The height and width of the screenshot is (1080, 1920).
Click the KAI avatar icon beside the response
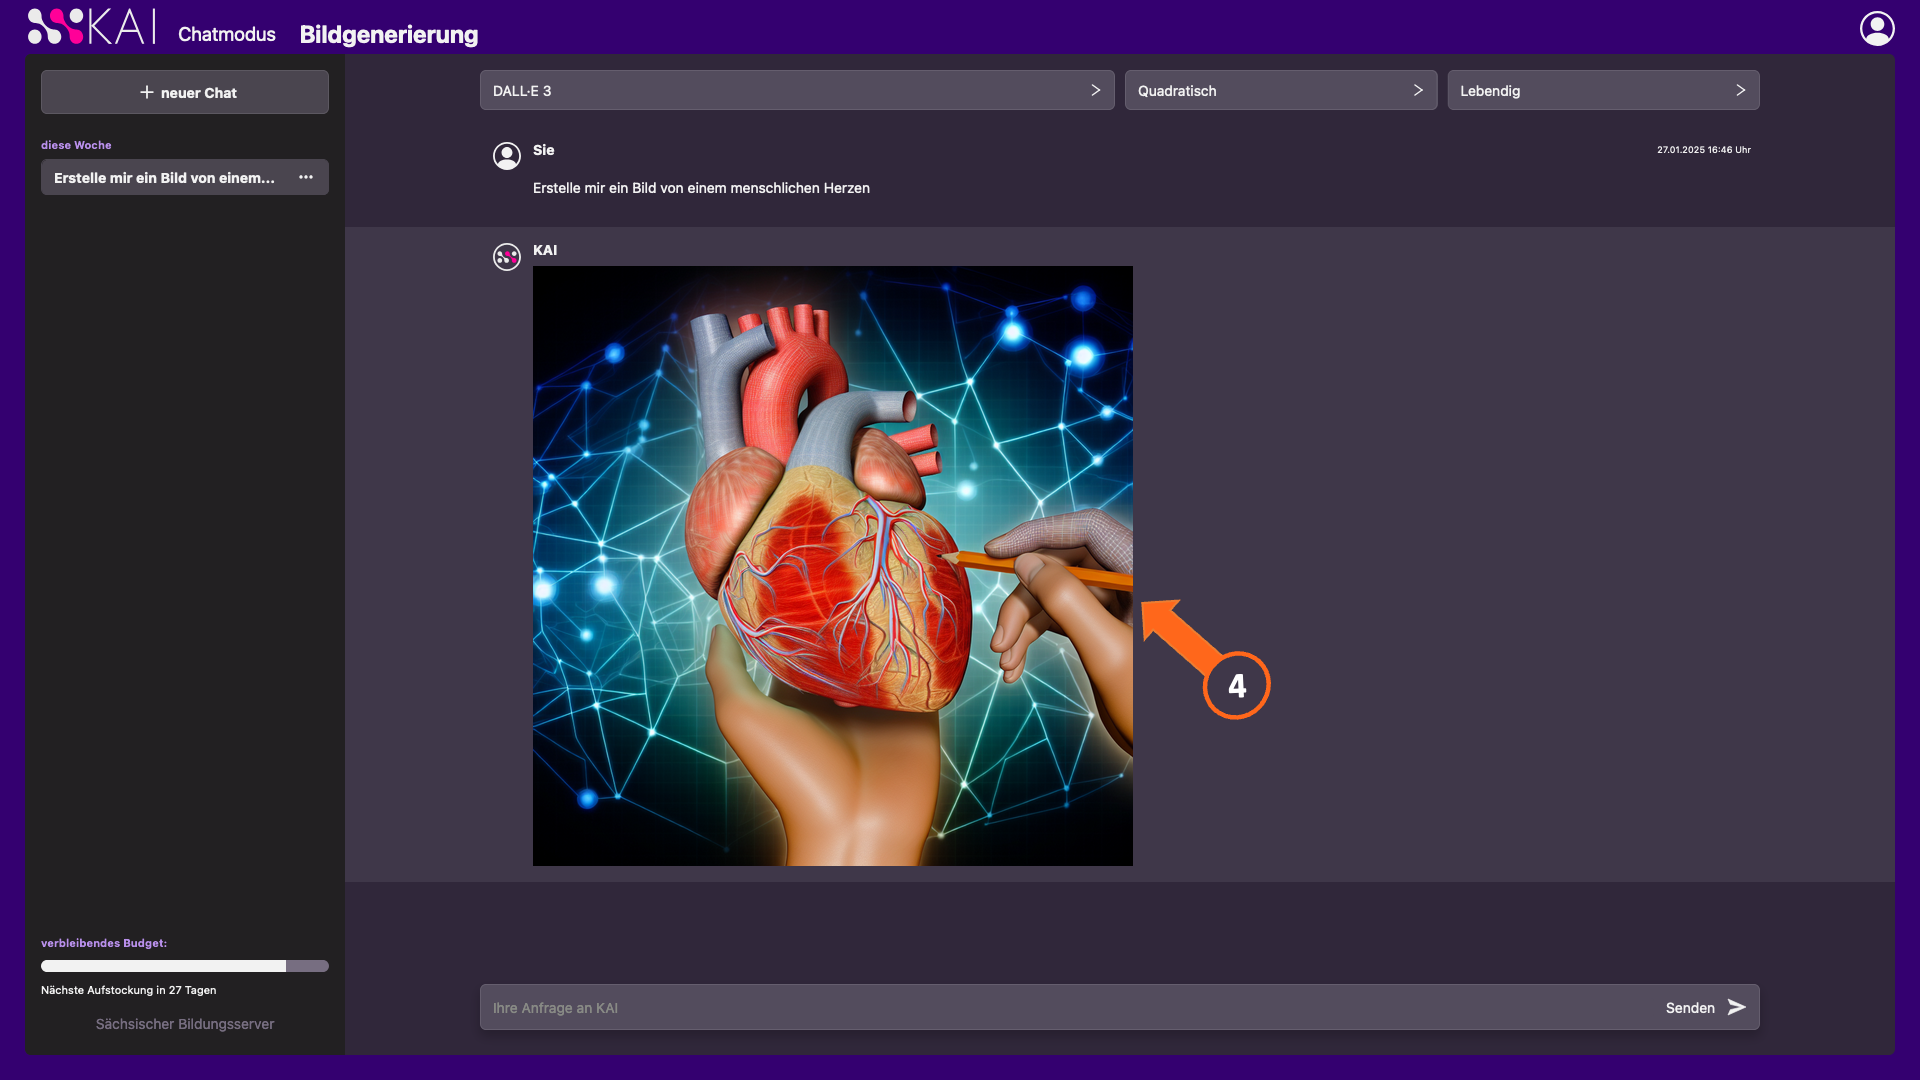507,257
